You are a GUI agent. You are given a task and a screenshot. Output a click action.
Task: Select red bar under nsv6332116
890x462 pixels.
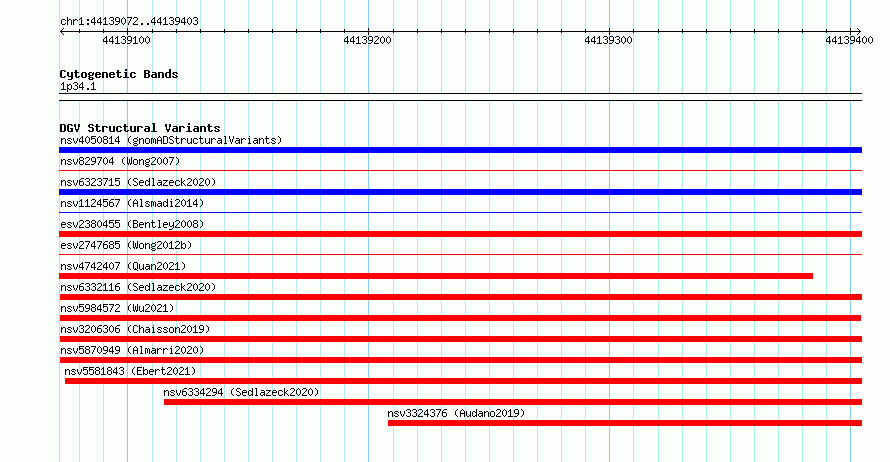coord(460,297)
